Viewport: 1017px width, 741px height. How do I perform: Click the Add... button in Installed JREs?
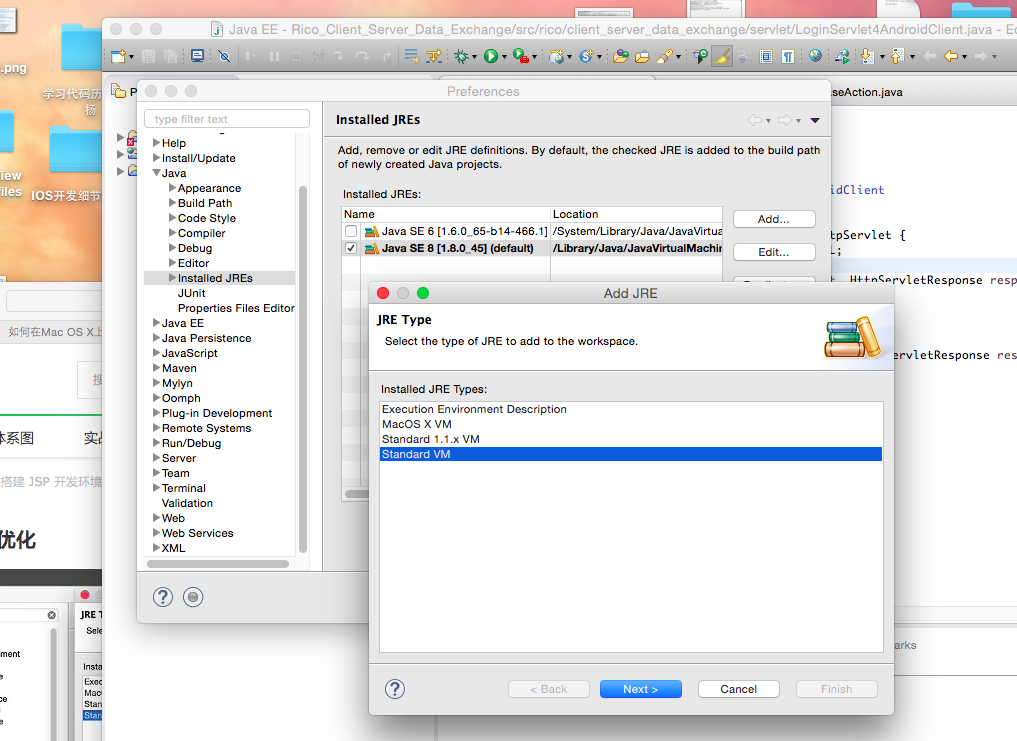774,219
